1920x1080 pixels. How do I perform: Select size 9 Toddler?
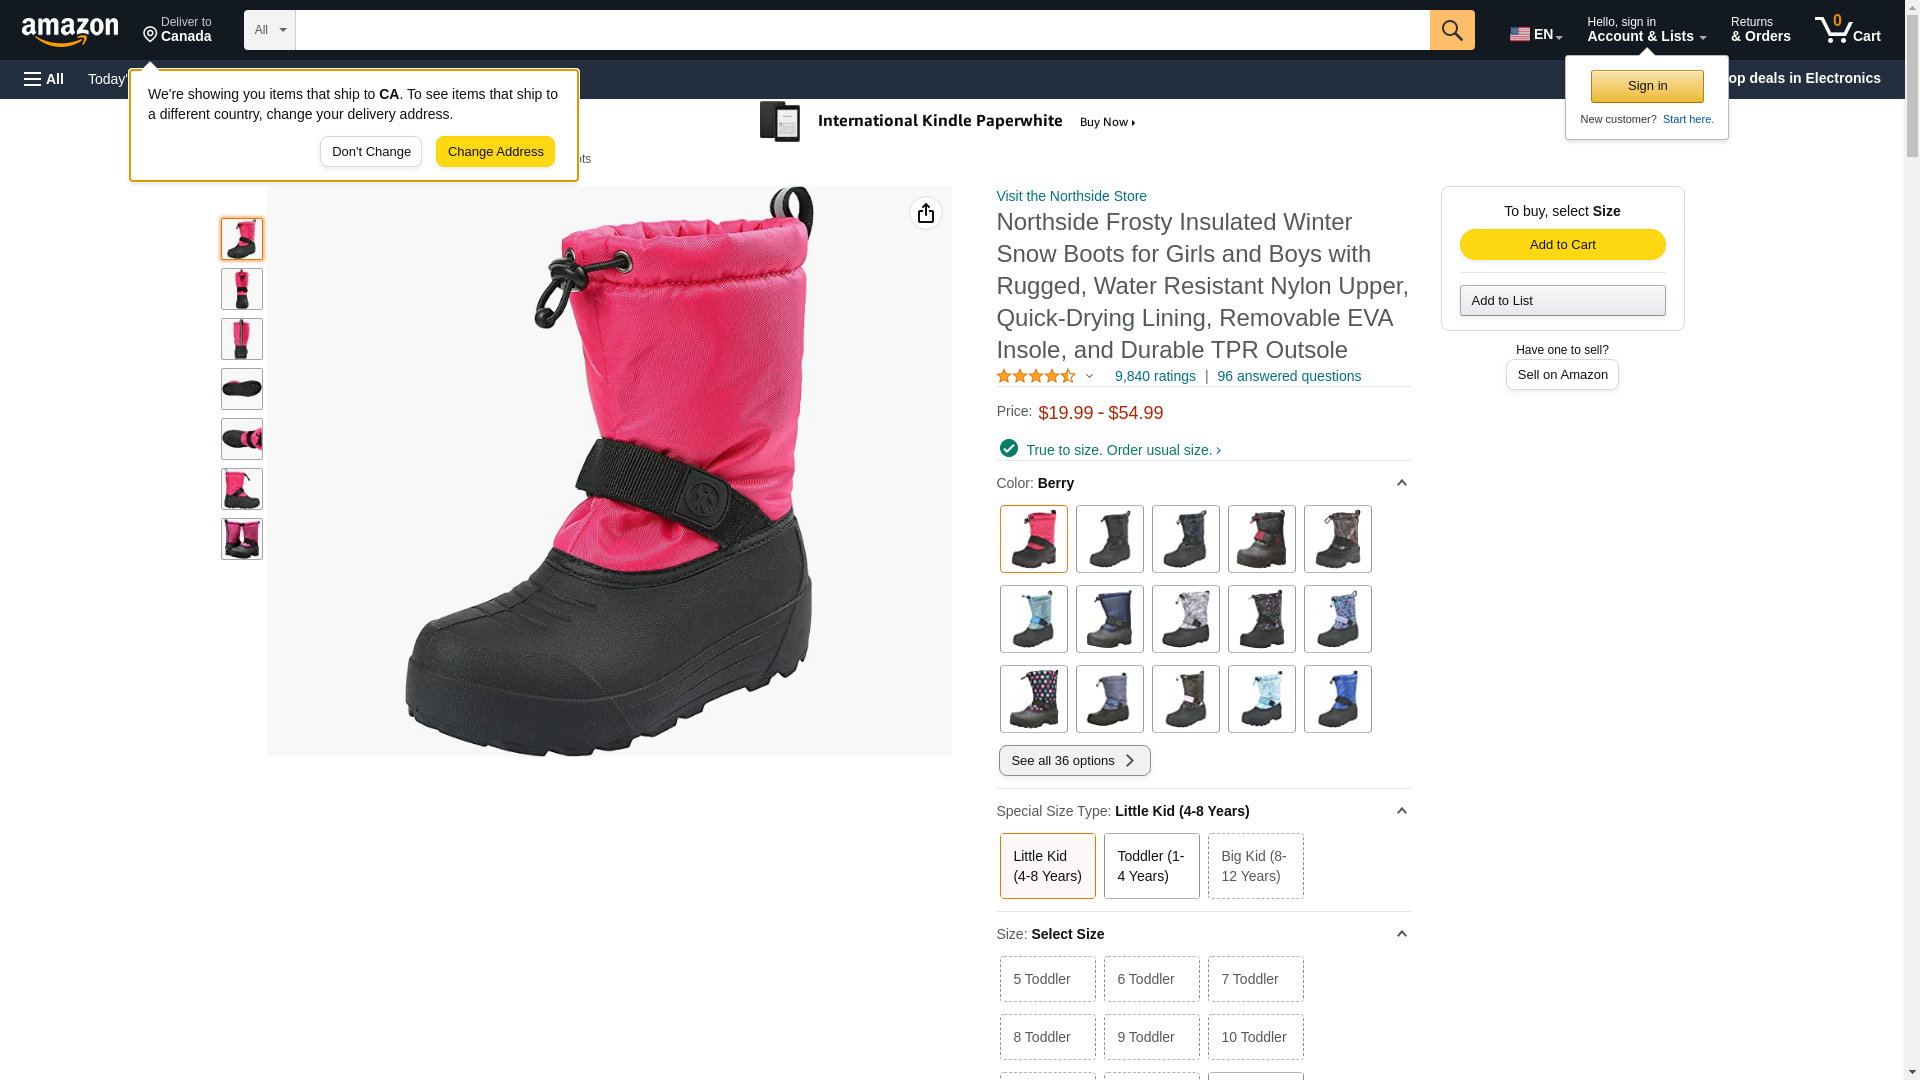point(1151,1037)
